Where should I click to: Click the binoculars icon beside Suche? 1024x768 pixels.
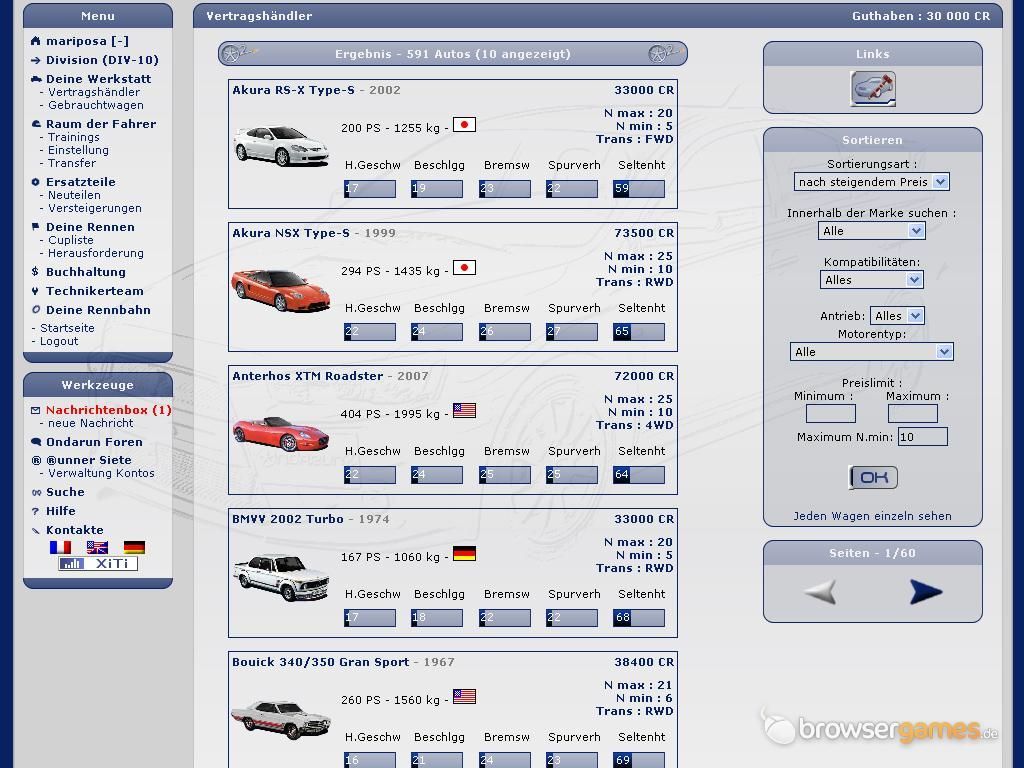(36, 492)
